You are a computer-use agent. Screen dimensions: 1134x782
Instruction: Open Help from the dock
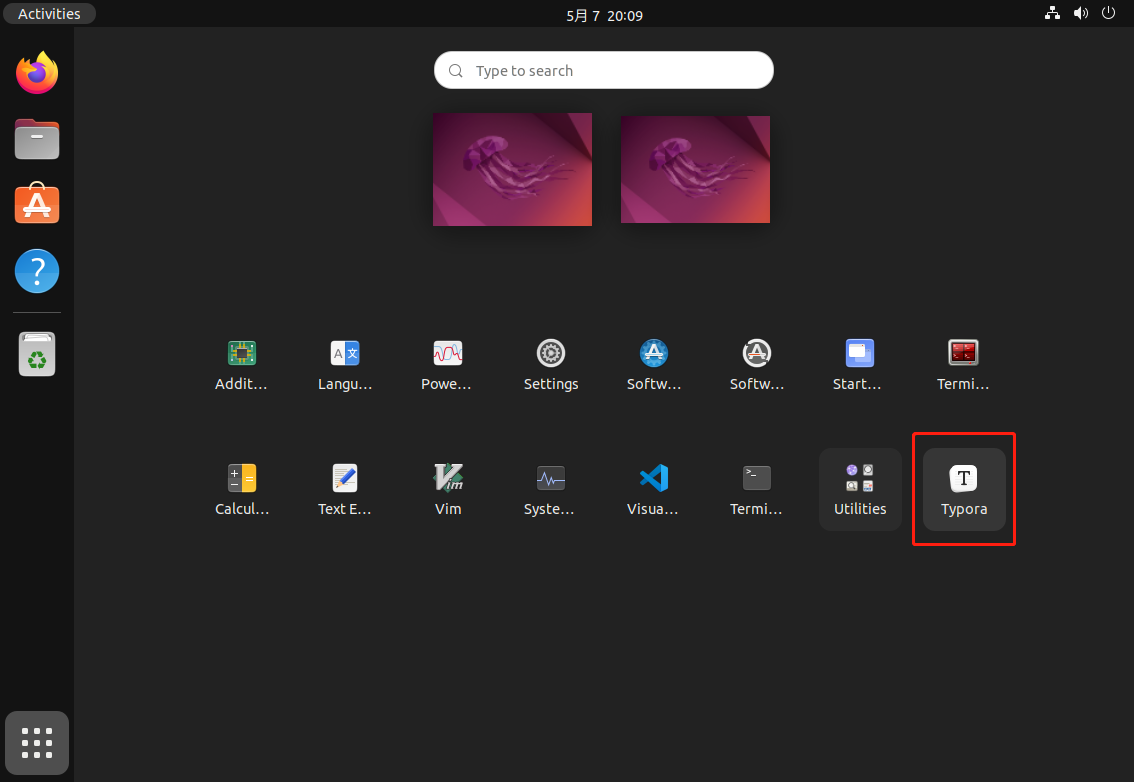point(37,271)
